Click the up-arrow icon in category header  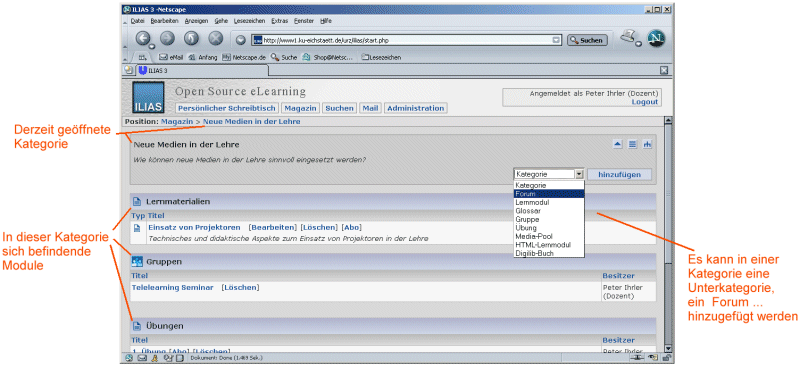coord(617,145)
